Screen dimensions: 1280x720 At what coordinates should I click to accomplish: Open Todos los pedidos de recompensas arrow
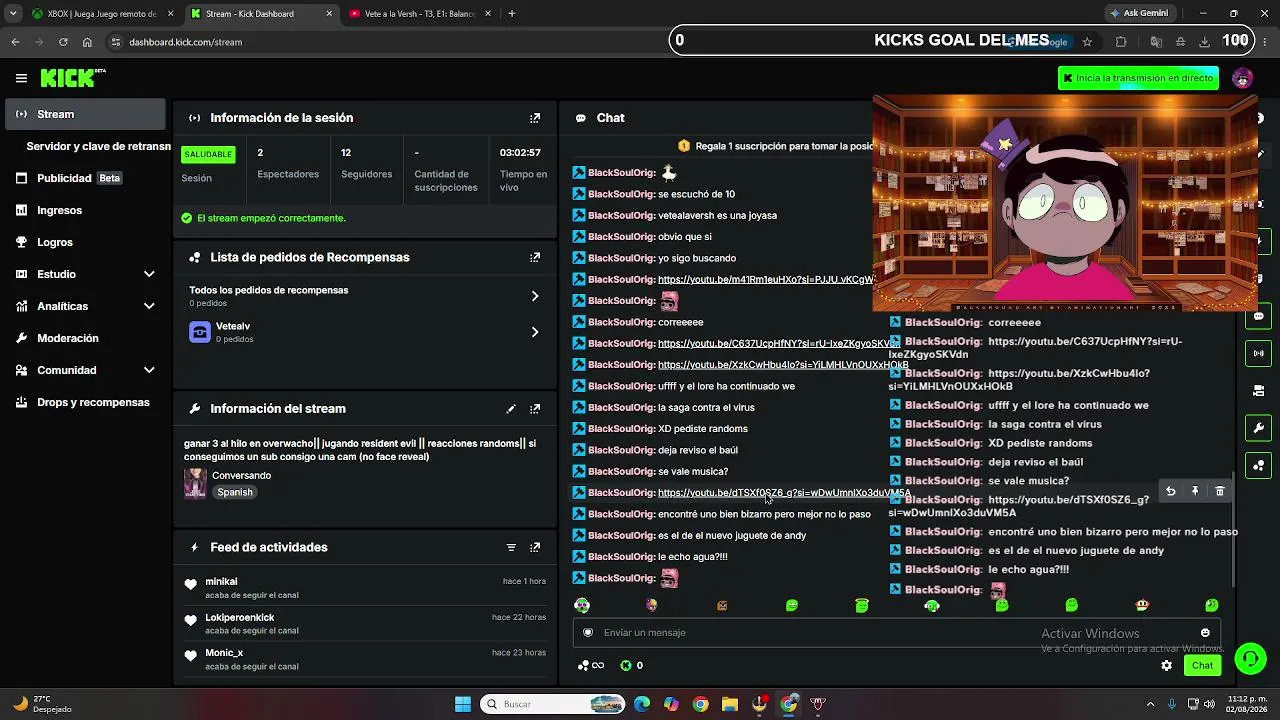click(535, 296)
